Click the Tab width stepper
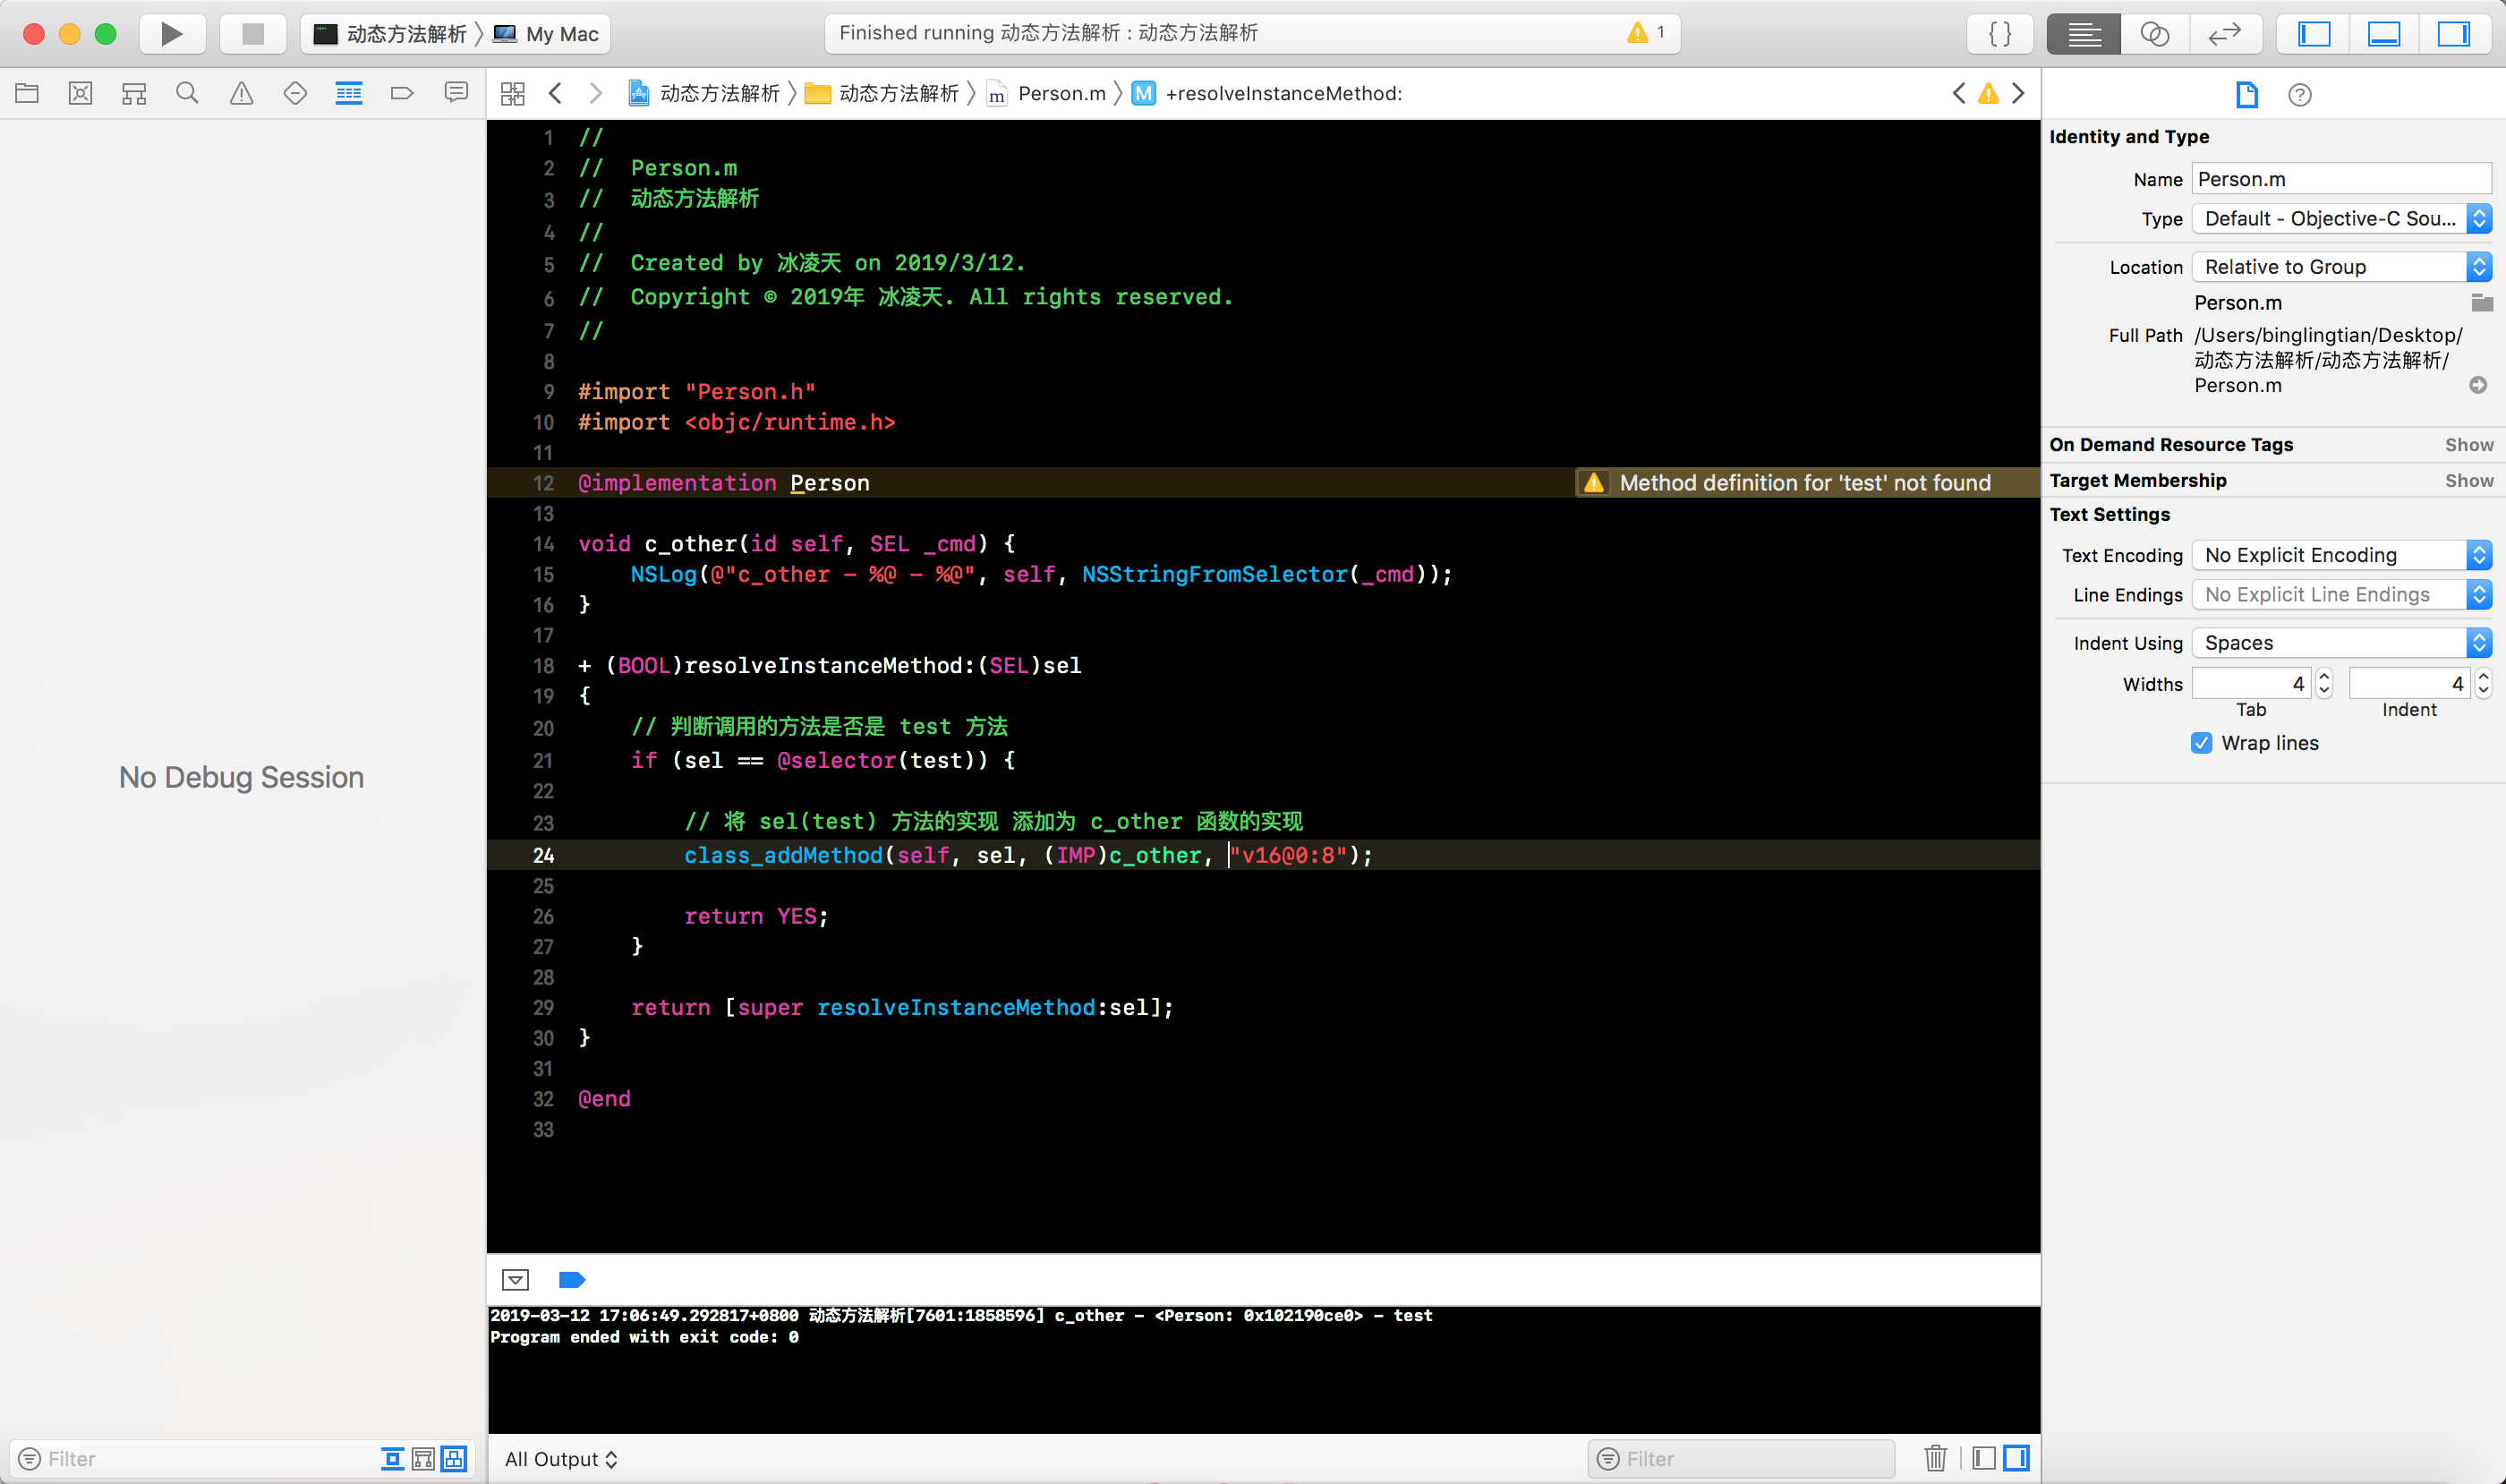 [x=2324, y=684]
